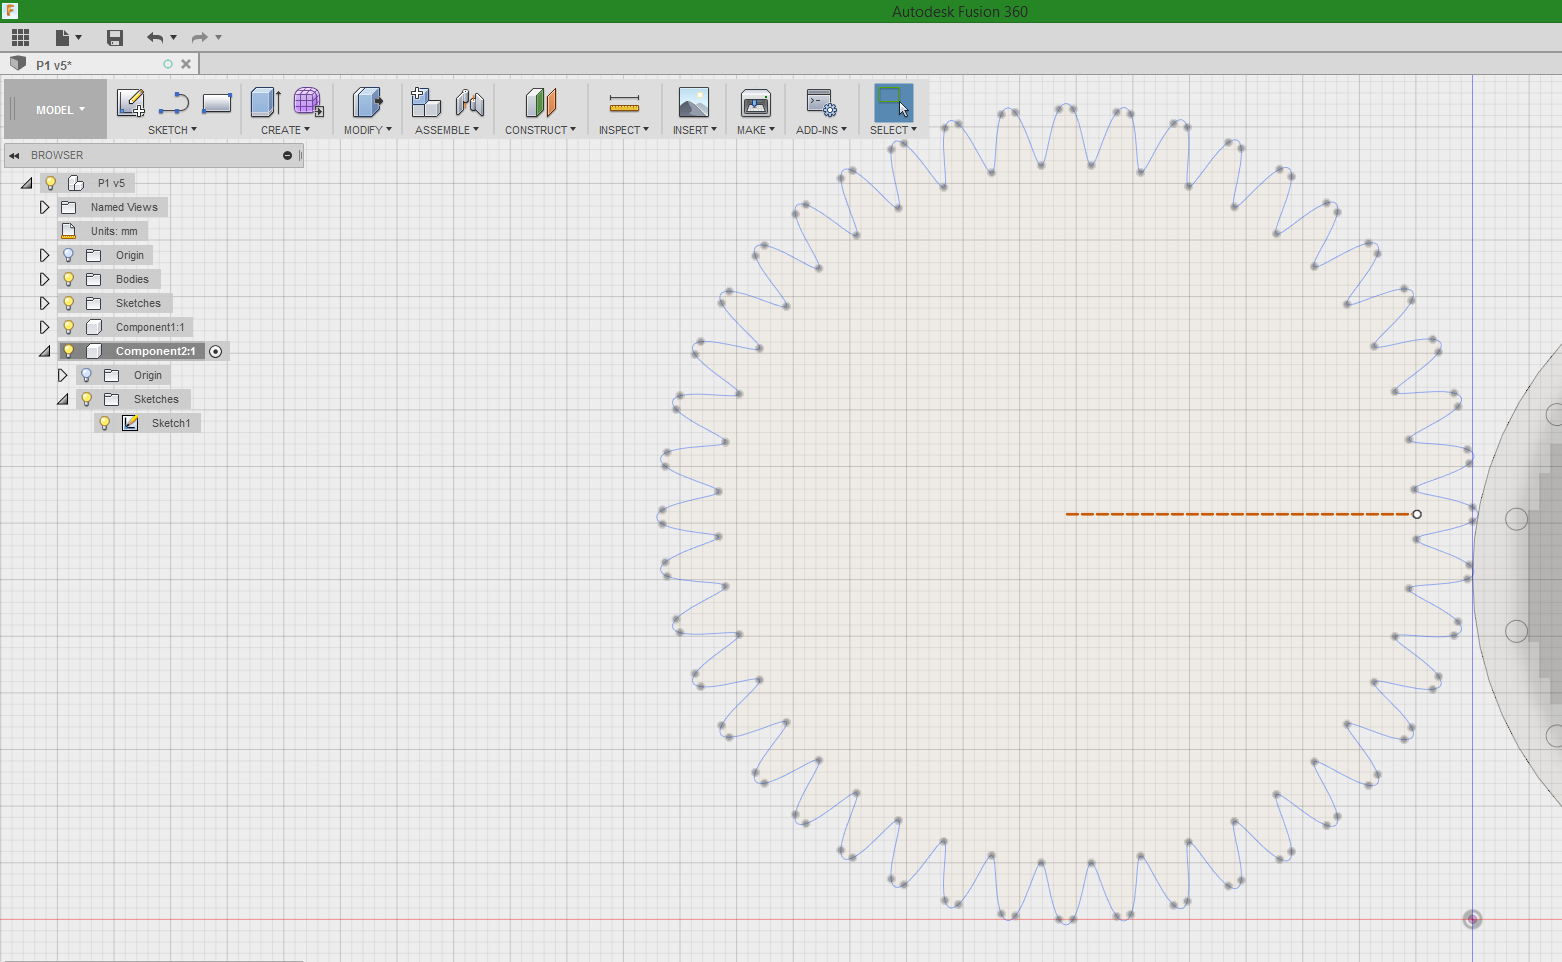Image resolution: width=1562 pixels, height=962 pixels.
Task: Click the Save disk icon
Action: (x=115, y=38)
